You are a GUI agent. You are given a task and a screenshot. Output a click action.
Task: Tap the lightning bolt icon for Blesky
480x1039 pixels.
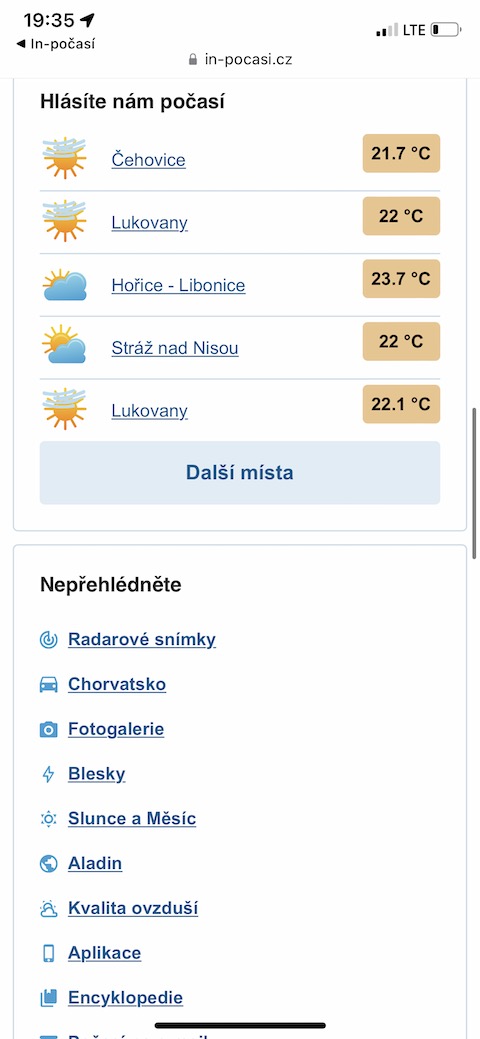click(x=48, y=774)
